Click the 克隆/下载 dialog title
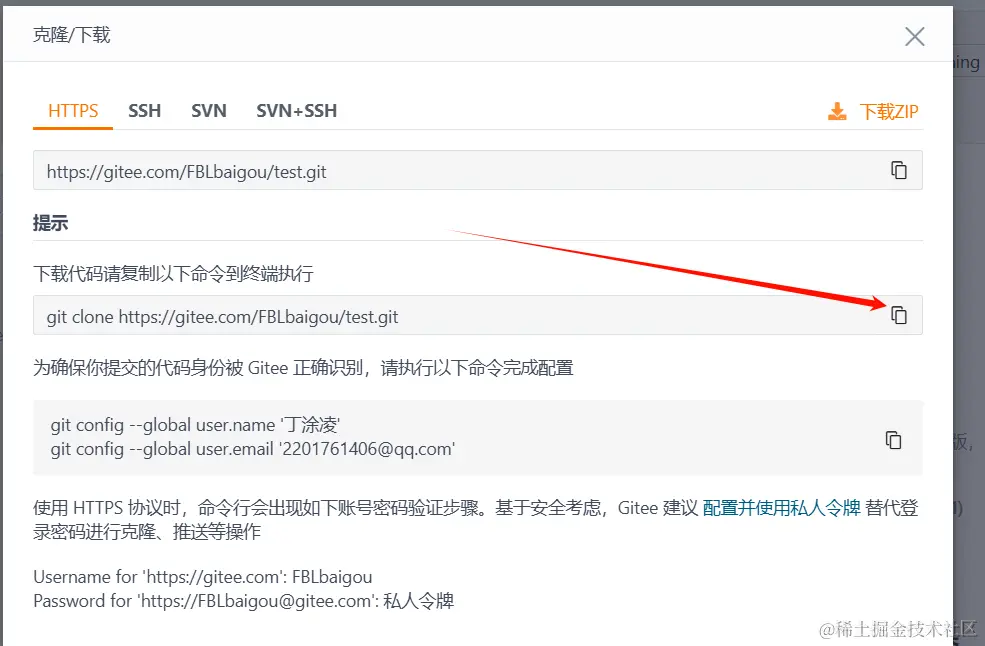Screen dimensions: 985x646 72,35
